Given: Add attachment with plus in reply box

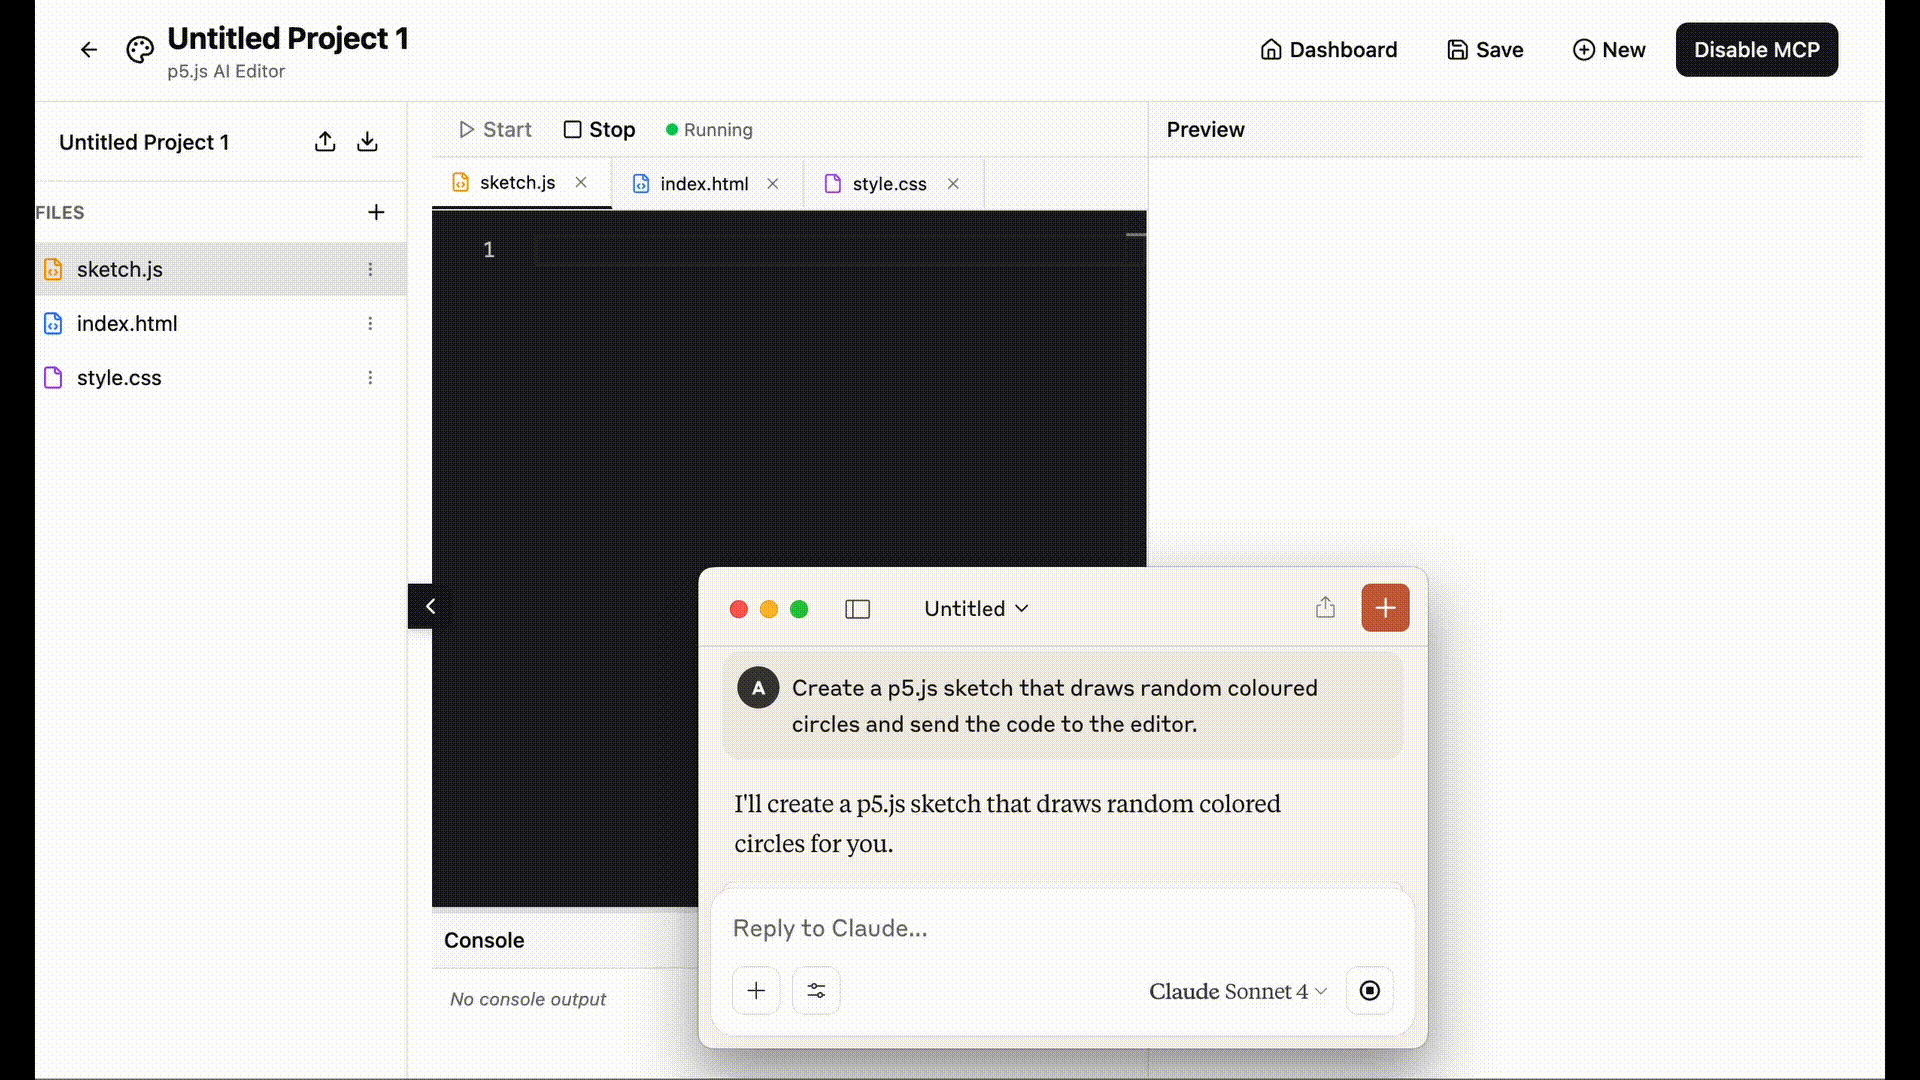Looking at the screenshot, I should (756, 990).
